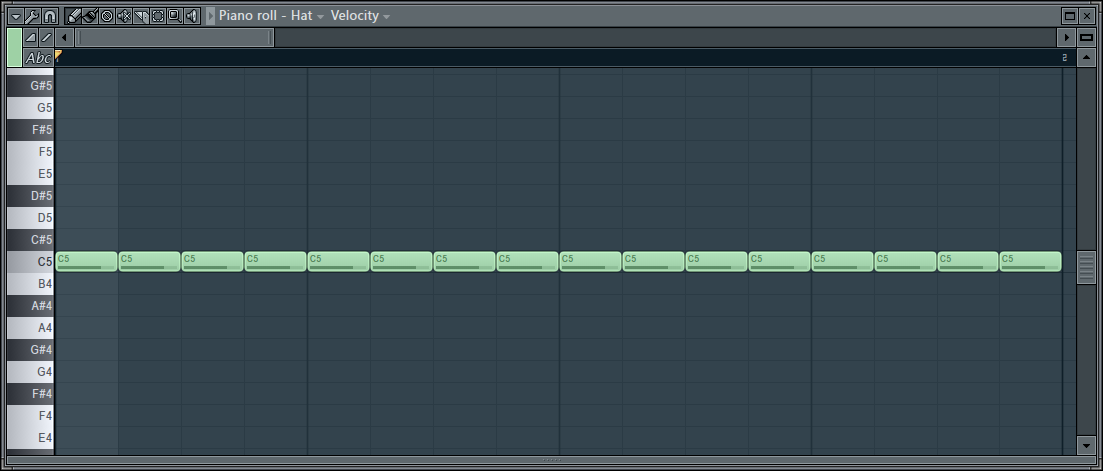Image resolution: width=1103 pixels, height=471 pixels.
Task: Select the Delete tool
Action: coord(107,16)
